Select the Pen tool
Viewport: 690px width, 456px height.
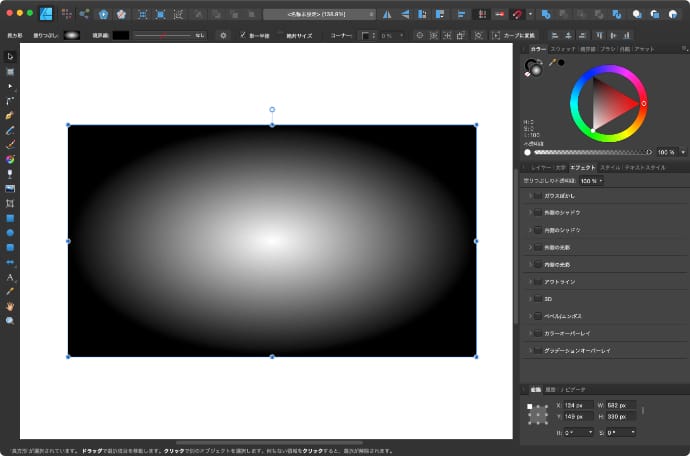point(10,115)
